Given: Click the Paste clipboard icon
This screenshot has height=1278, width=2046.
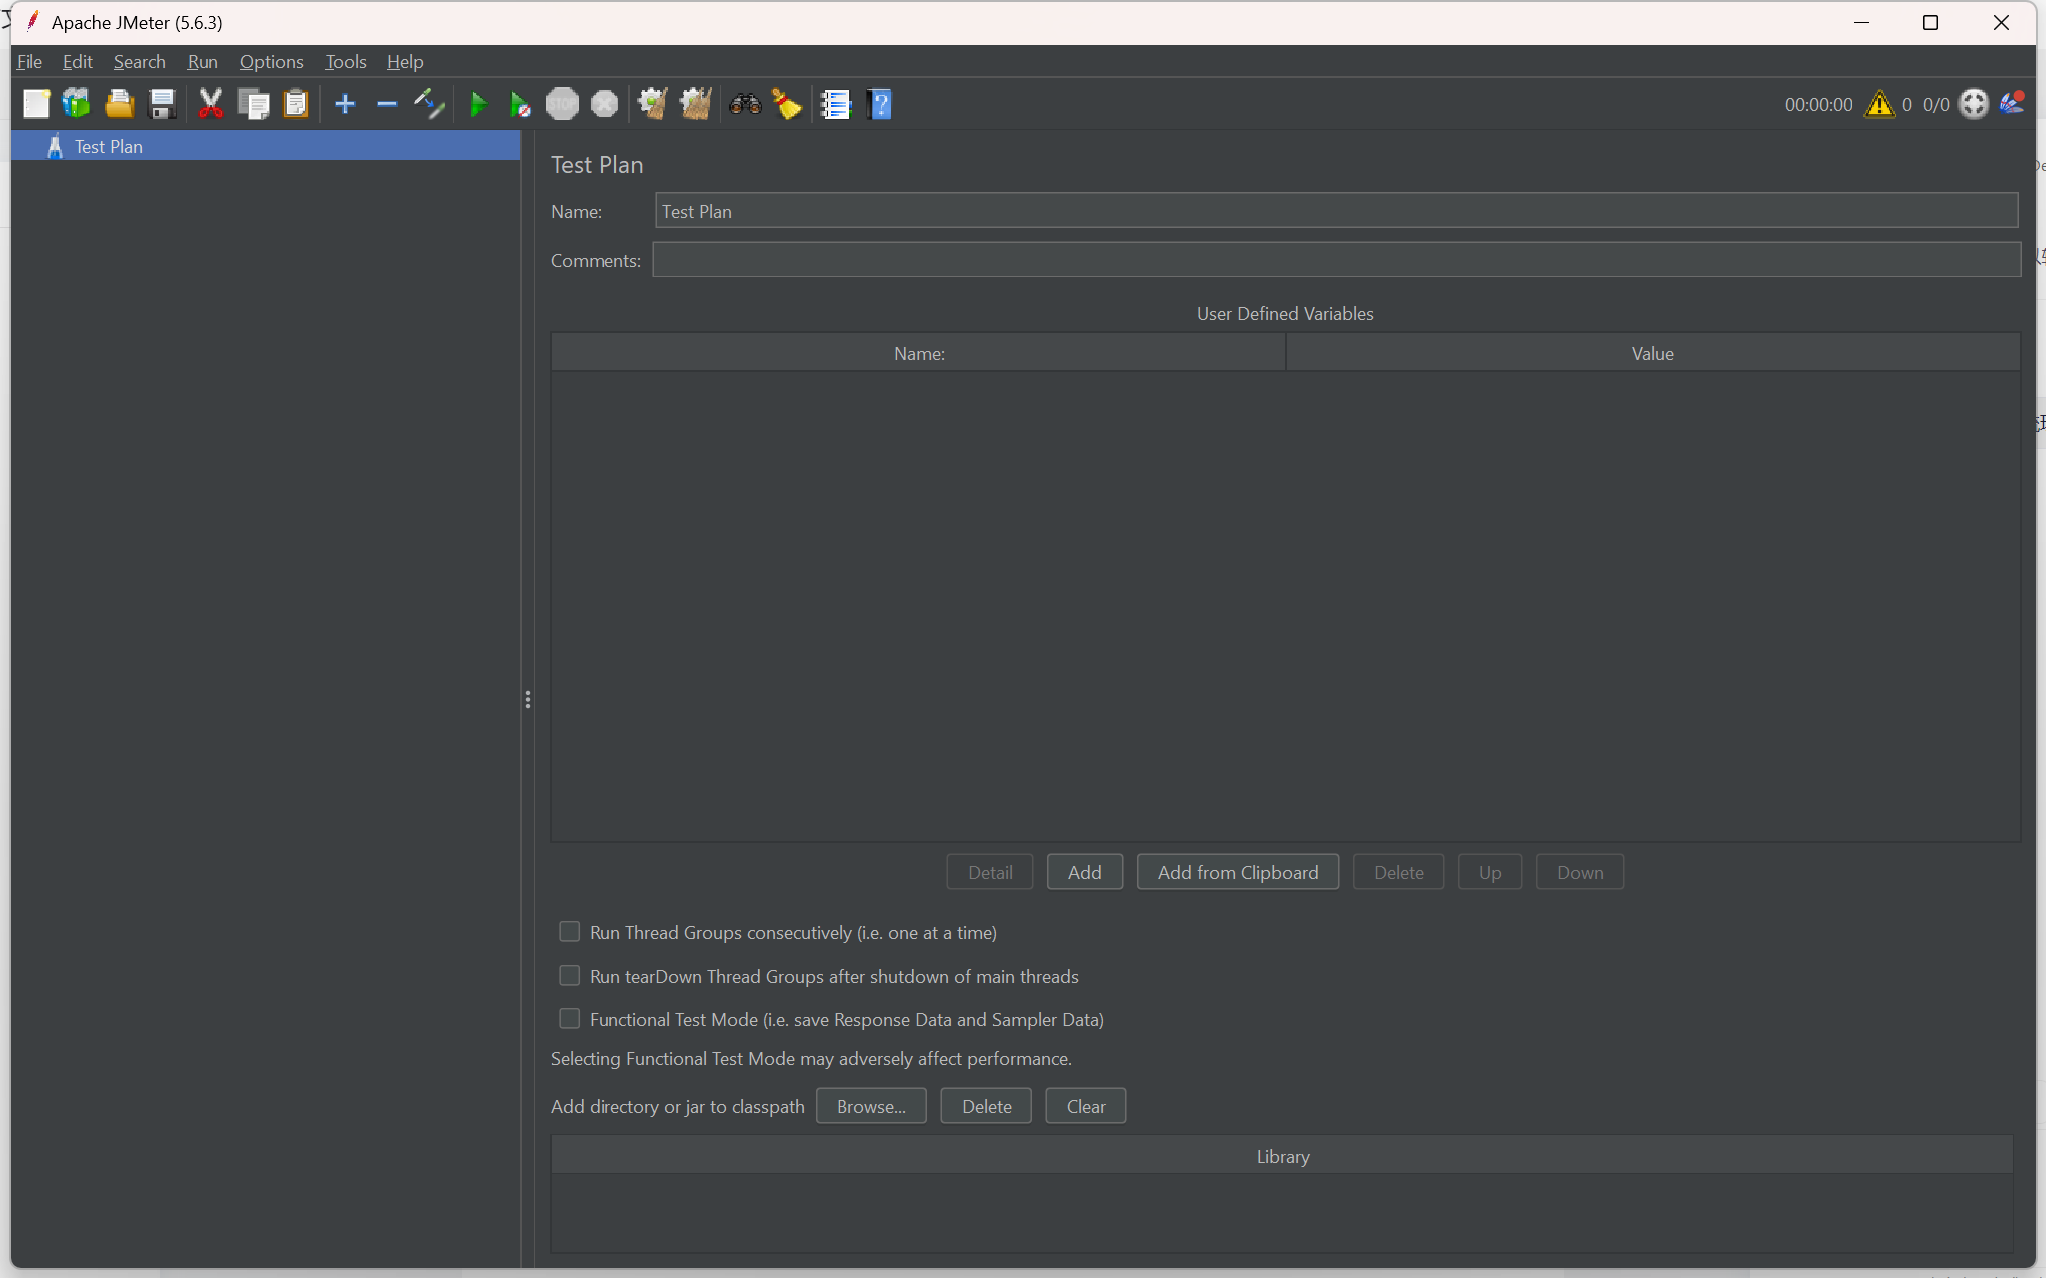Looking at the screenshot, I should click(296, 104).
